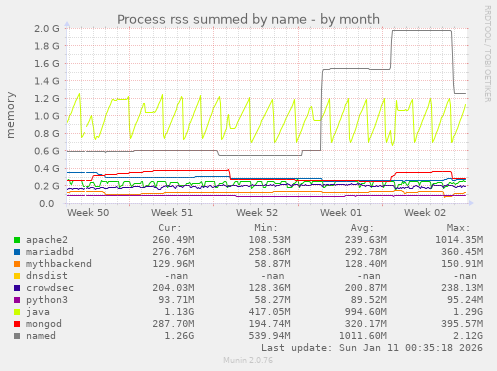Click the dark blue crowdsec legend swatch

pos(17,288)
